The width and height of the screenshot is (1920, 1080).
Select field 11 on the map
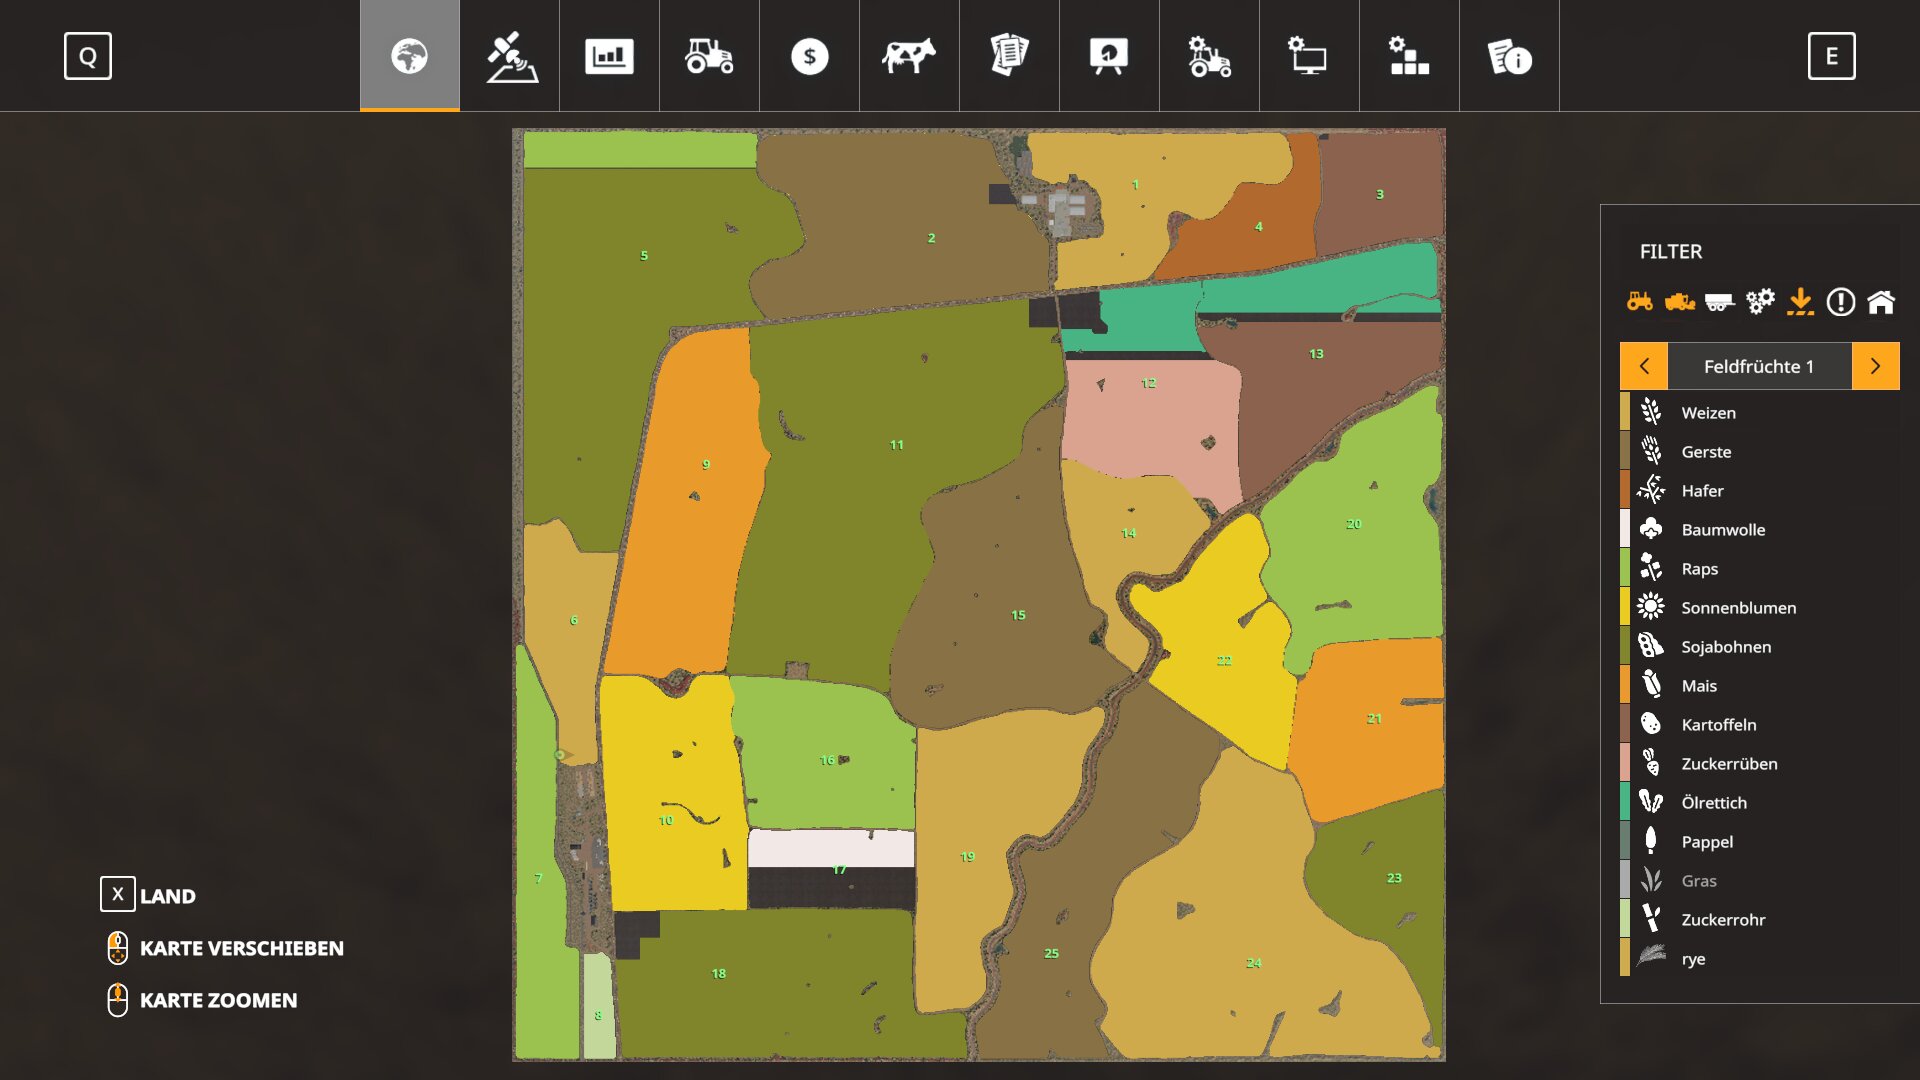click(897, 445)
